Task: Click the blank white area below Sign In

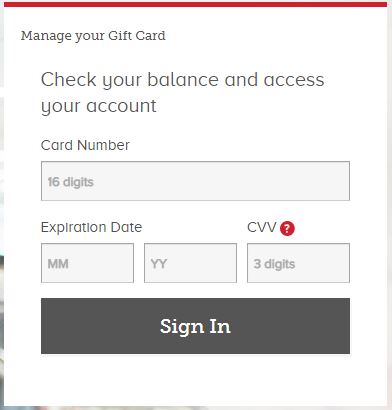Action: point(195,378)
